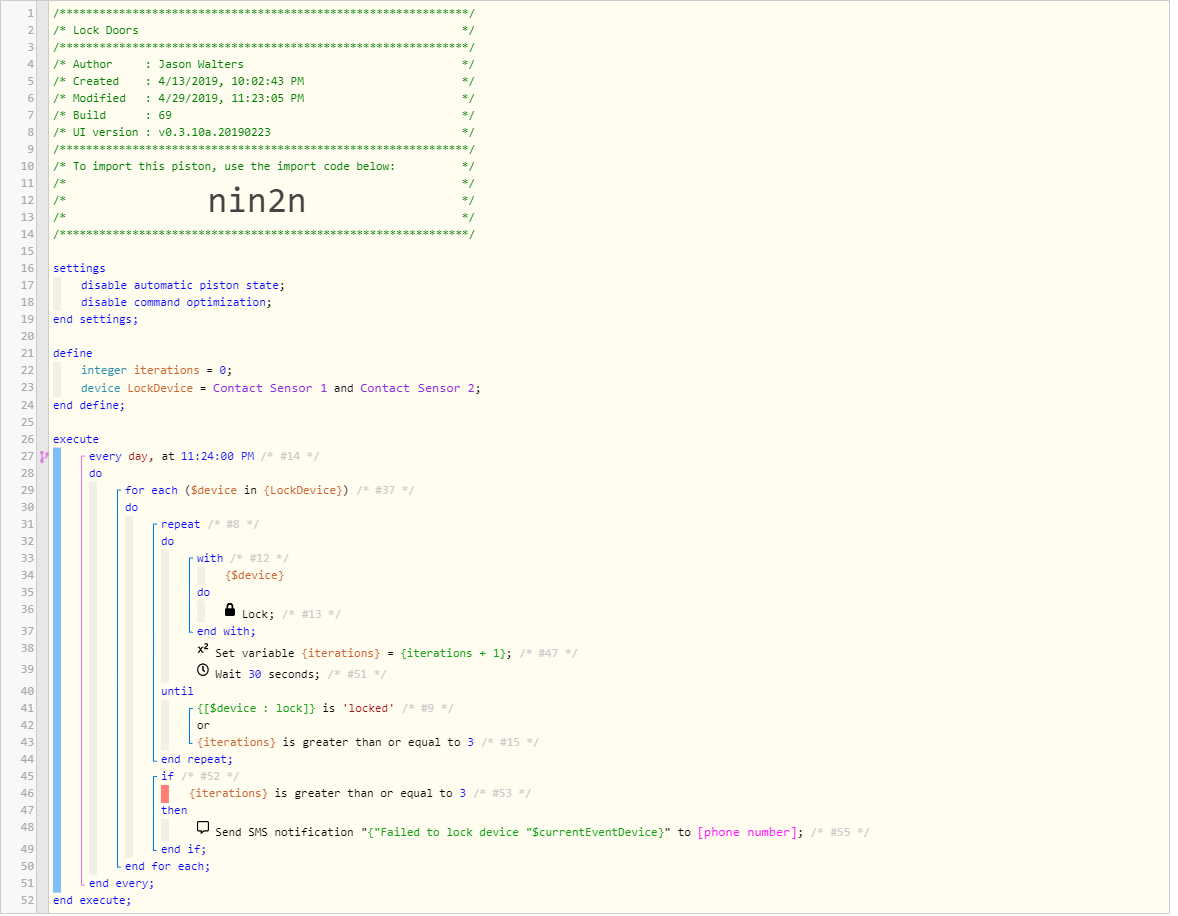This screenshot has height=916, width=1178.
Task: Click the lock icon beside Lock command
Action: click(230, 610)
